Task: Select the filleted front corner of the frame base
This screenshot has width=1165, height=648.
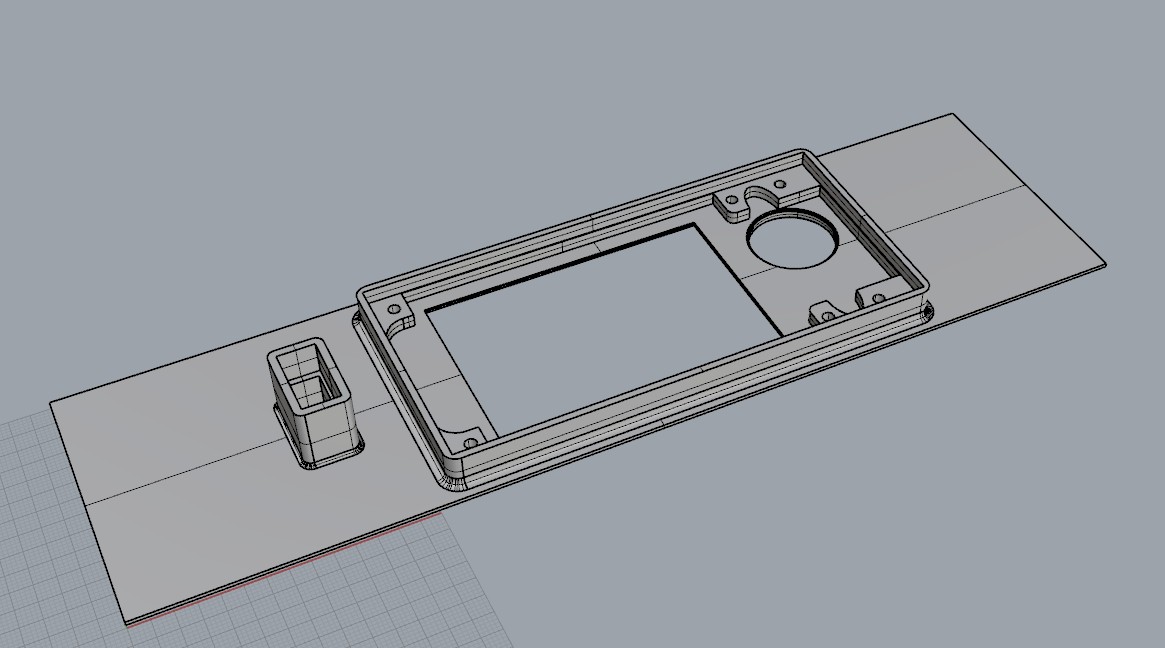Action: [x=450, y=485]
